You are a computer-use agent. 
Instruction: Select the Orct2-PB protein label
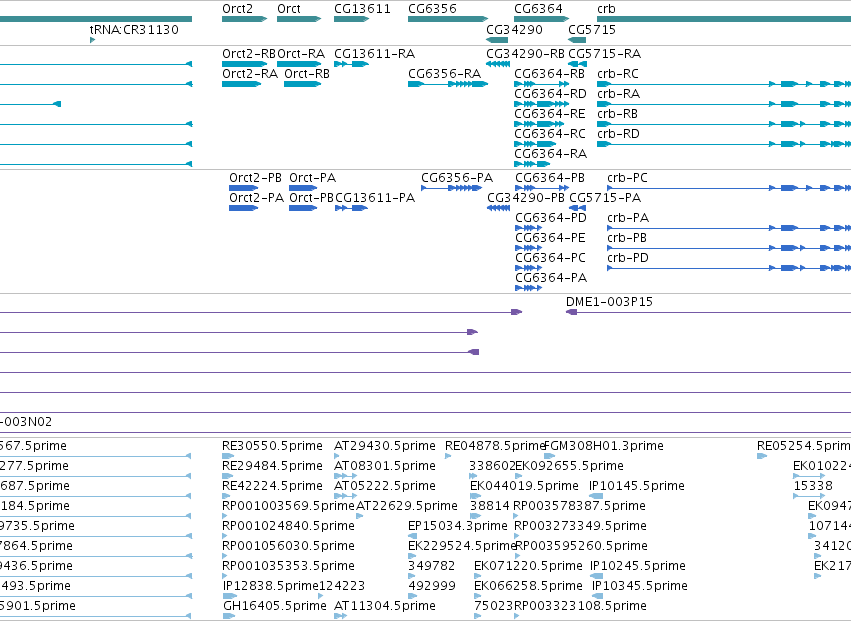[x=255, y=178]
